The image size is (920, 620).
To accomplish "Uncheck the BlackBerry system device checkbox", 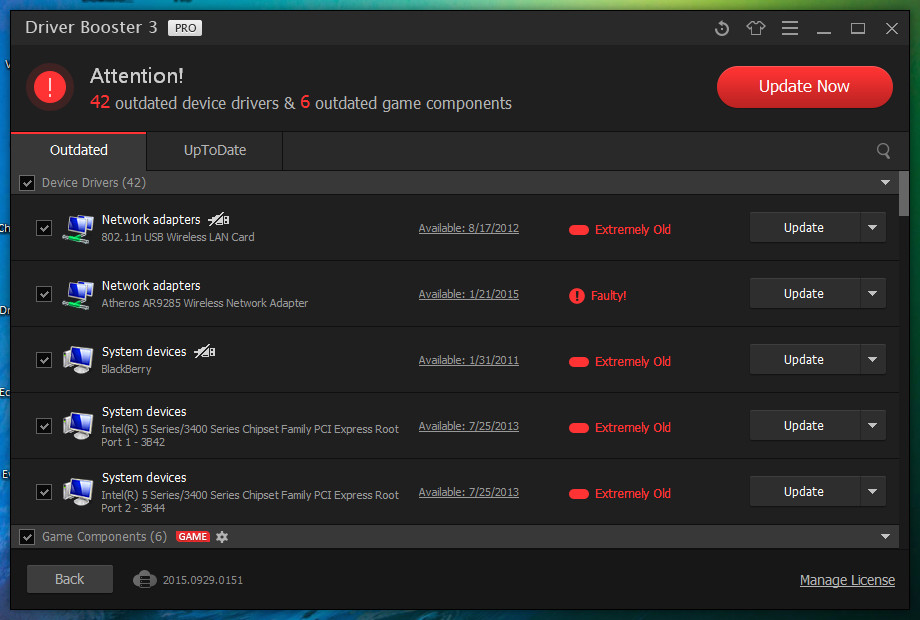I will [x=44, y=360].
